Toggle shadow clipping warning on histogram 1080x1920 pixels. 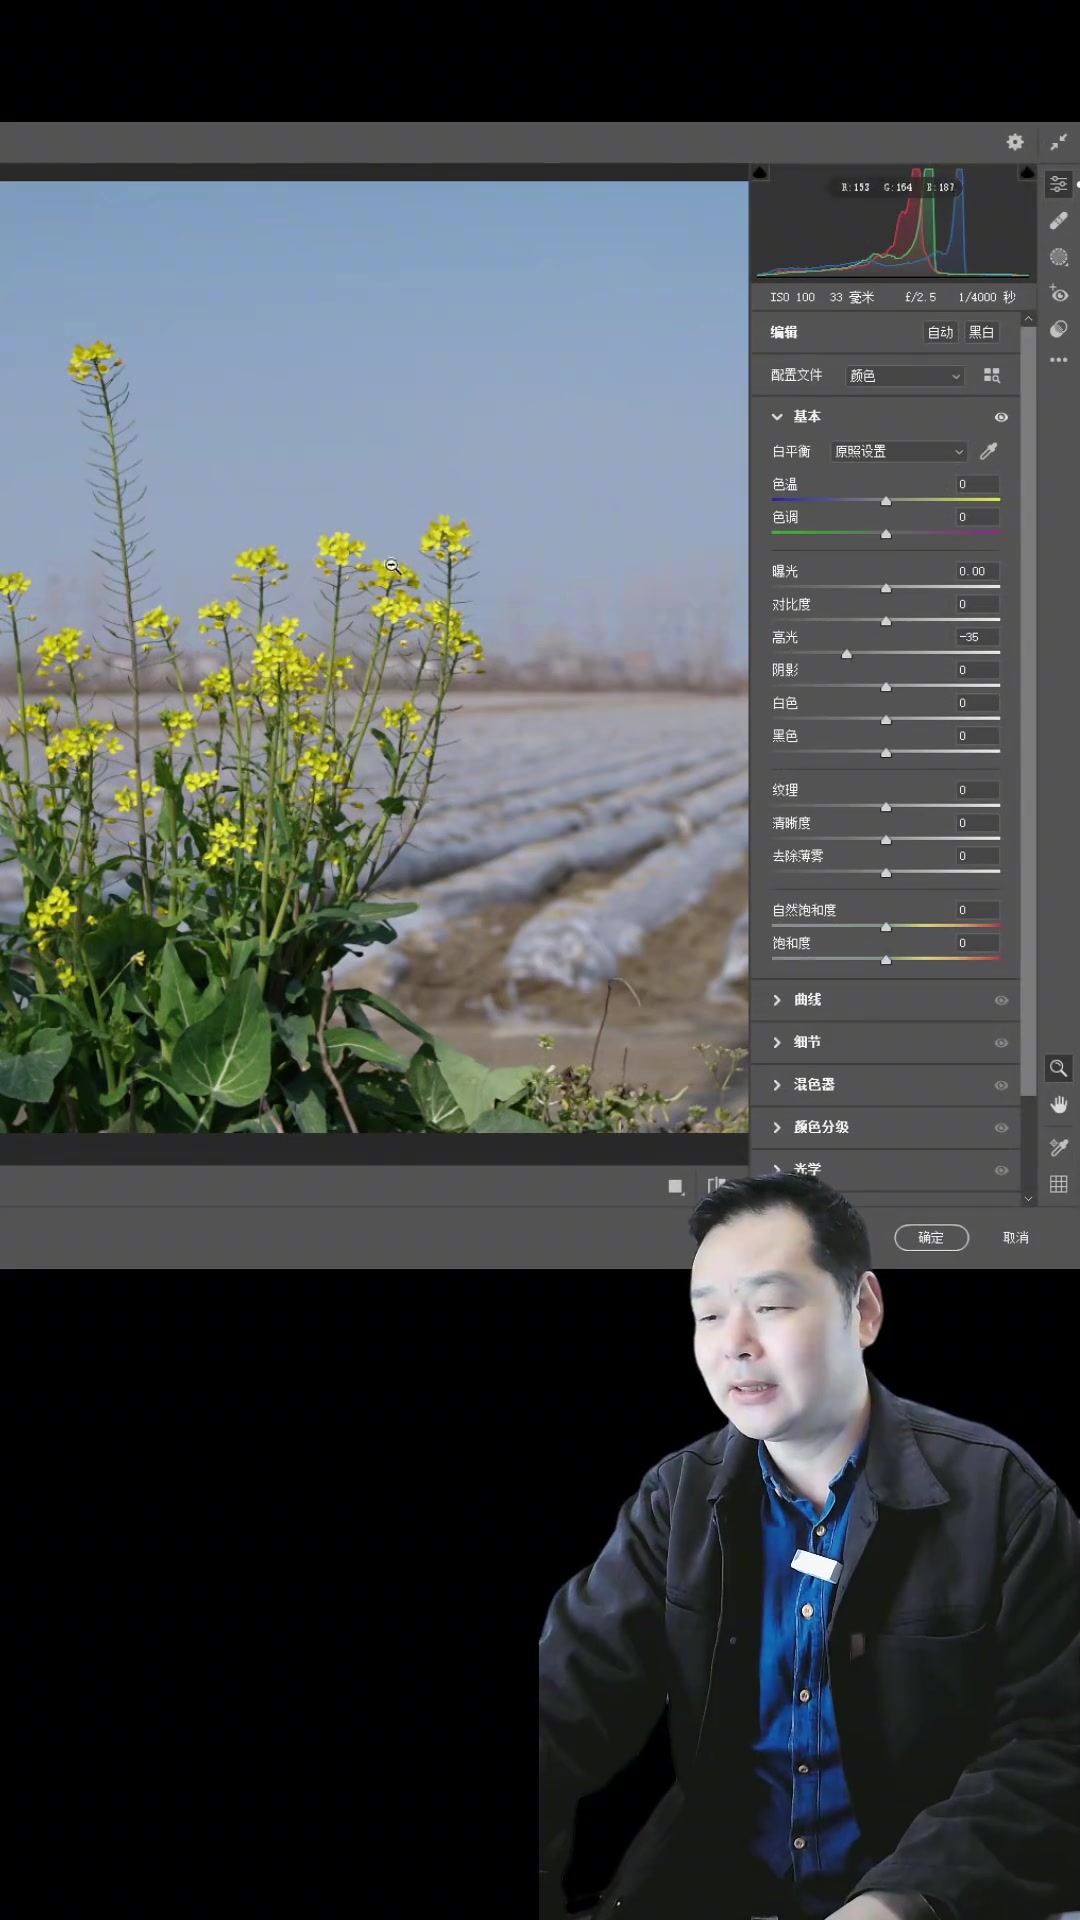click(759, 172)
